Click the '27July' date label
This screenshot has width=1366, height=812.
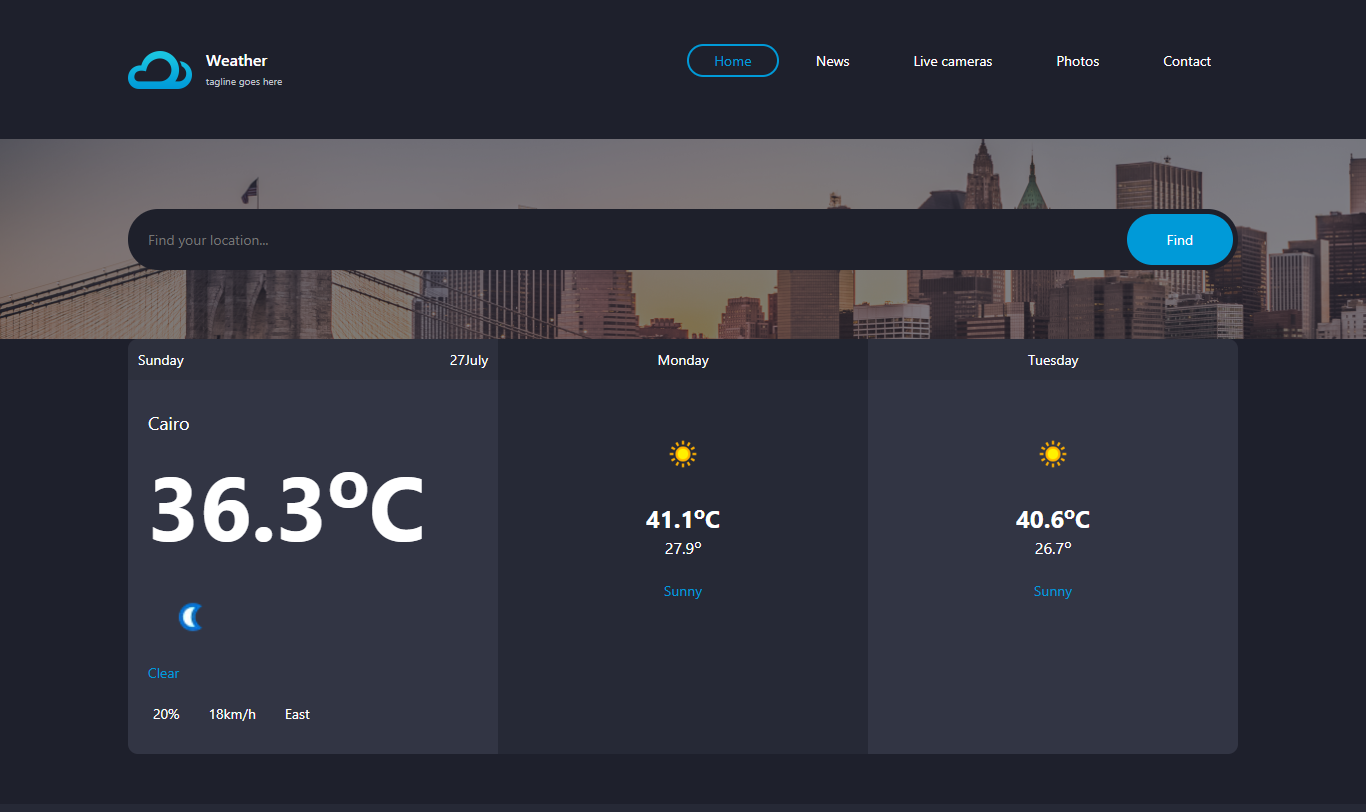(x=470, y=360)
